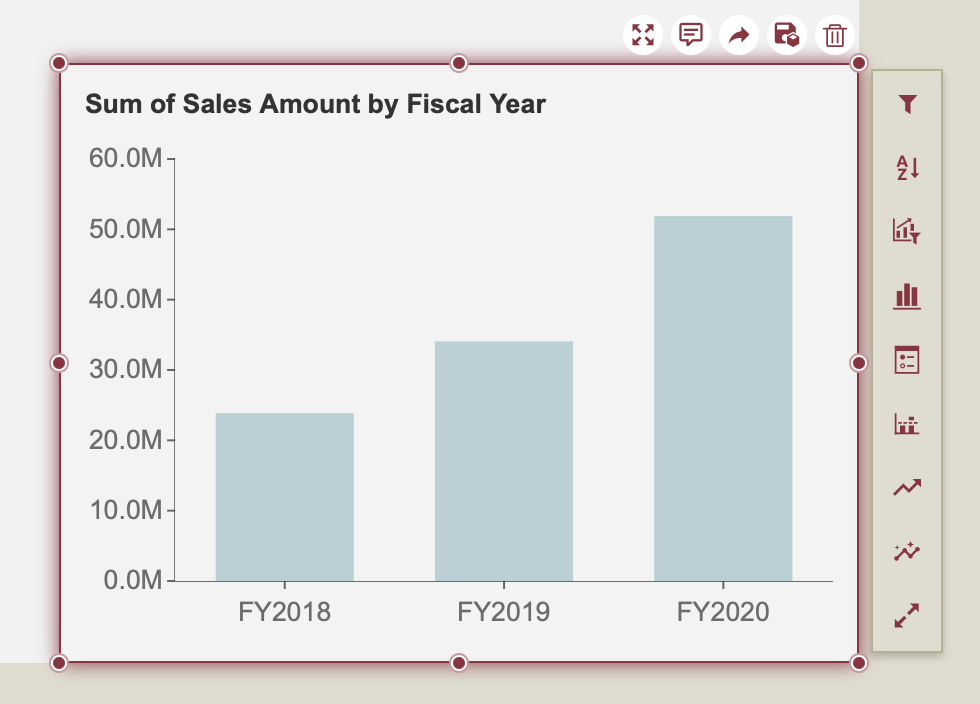The width and height of the screenshot is (980, 704).
Task: Click the A-Z sort icon
Action: pyautogui.click(x=907, y=168)
